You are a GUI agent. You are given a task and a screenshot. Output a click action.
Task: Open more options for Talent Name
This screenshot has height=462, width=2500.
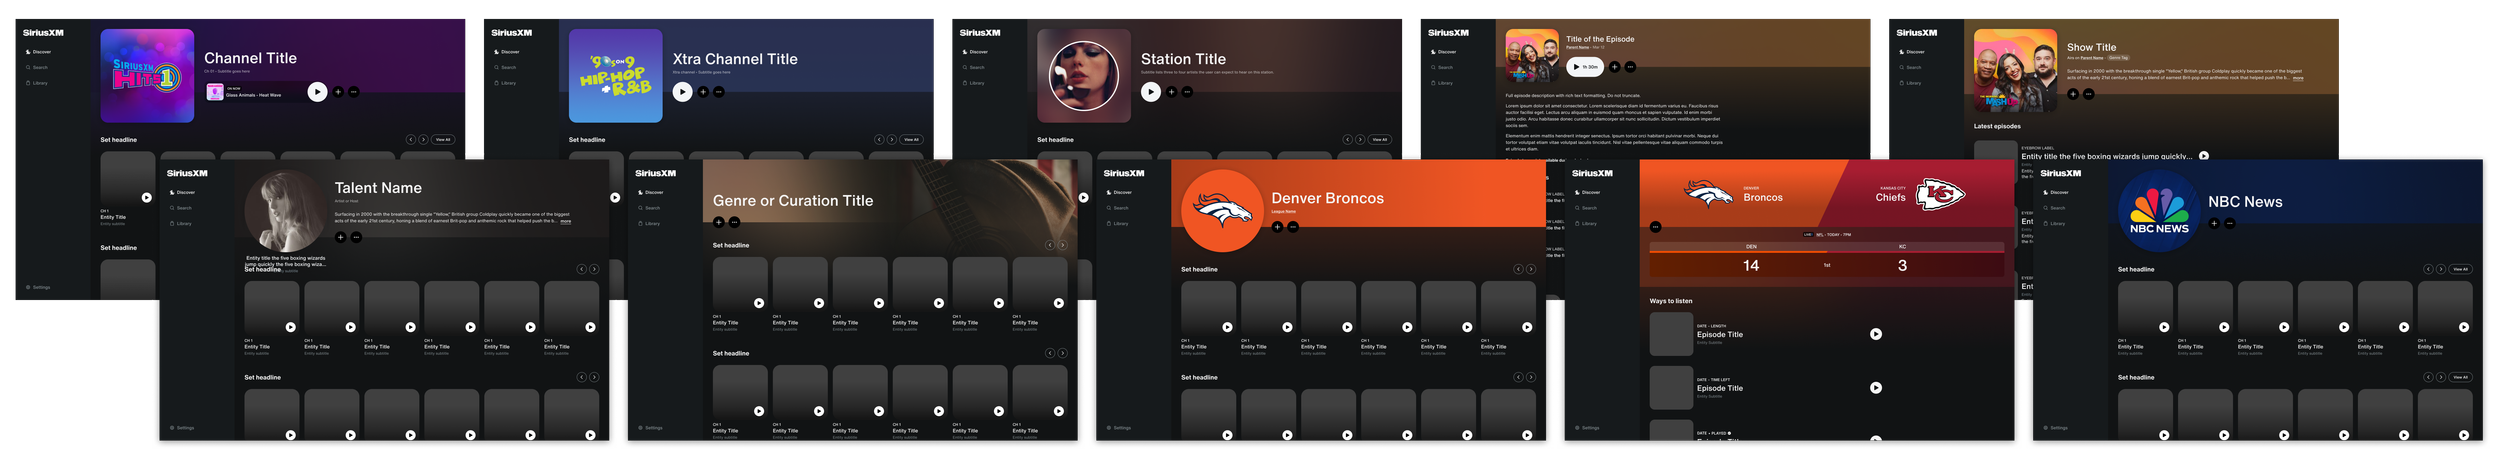(x=356, y=238)
